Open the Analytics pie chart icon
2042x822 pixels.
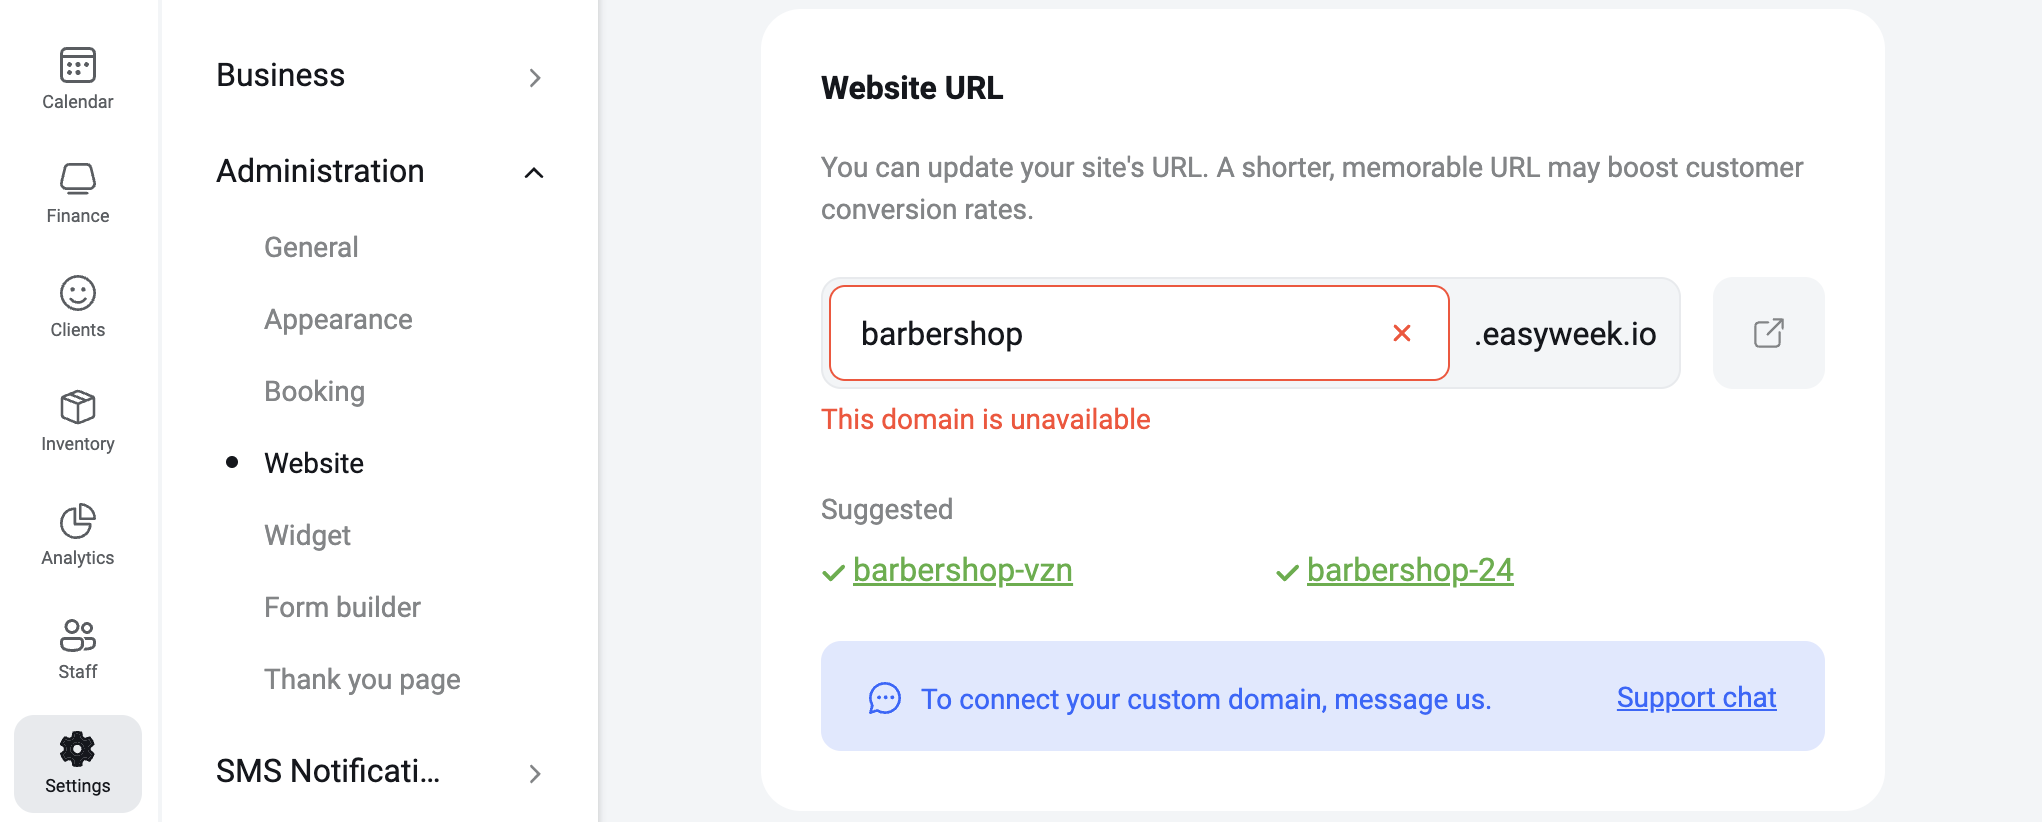pos(78,521)
